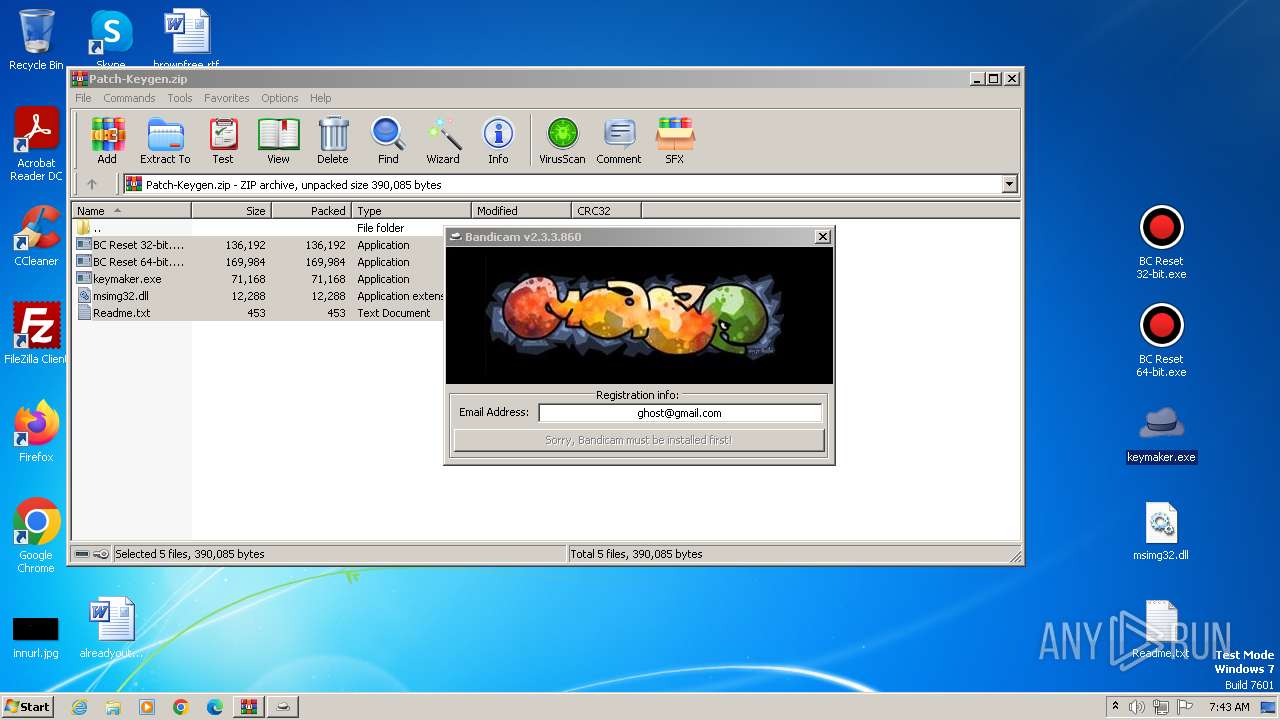Open the Favorites menu
The image size is (1280, 720).
coord(227,98)
